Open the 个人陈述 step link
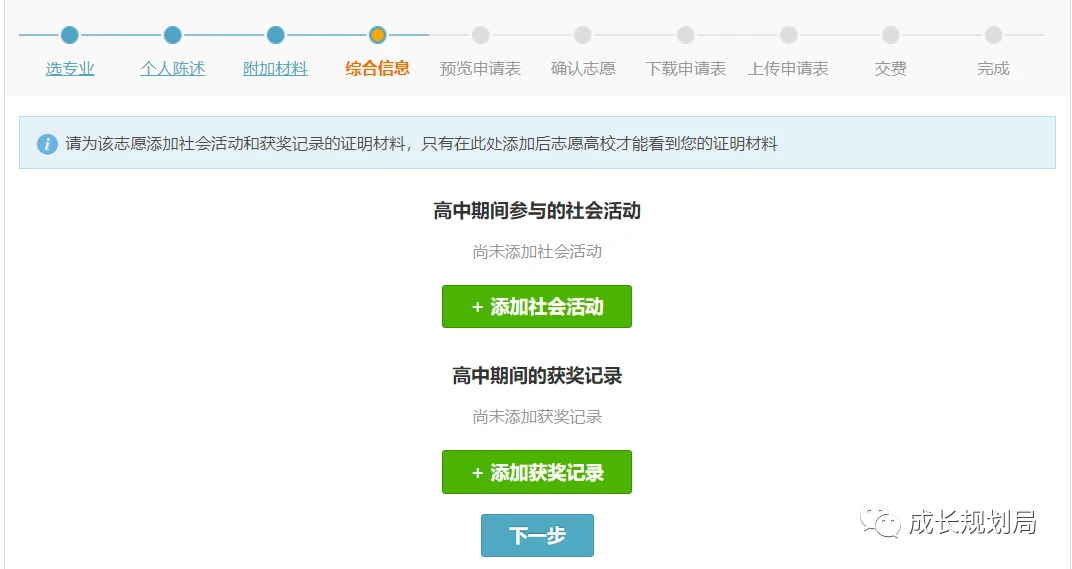 [x=172, y=68]
